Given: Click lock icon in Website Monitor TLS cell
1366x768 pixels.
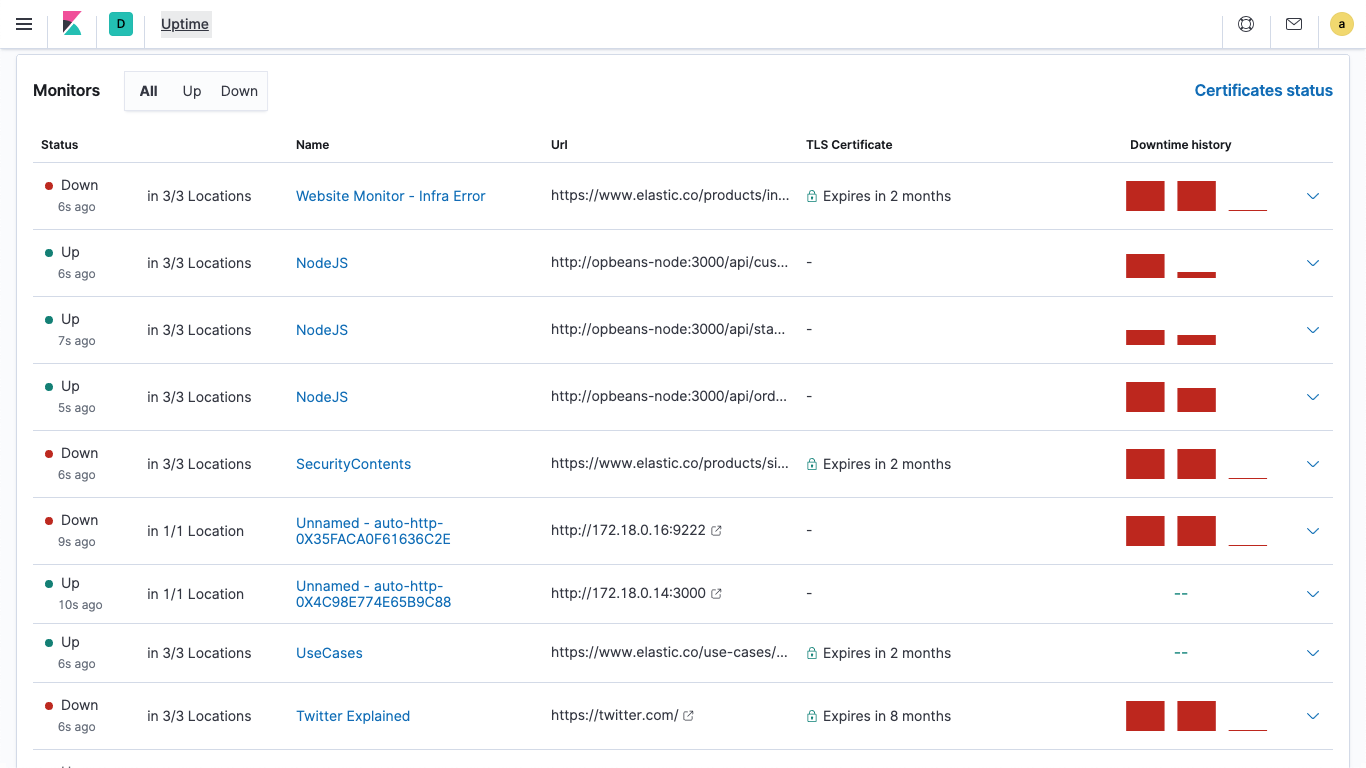Looking at the screenshot, I should [x=812, y=196].
